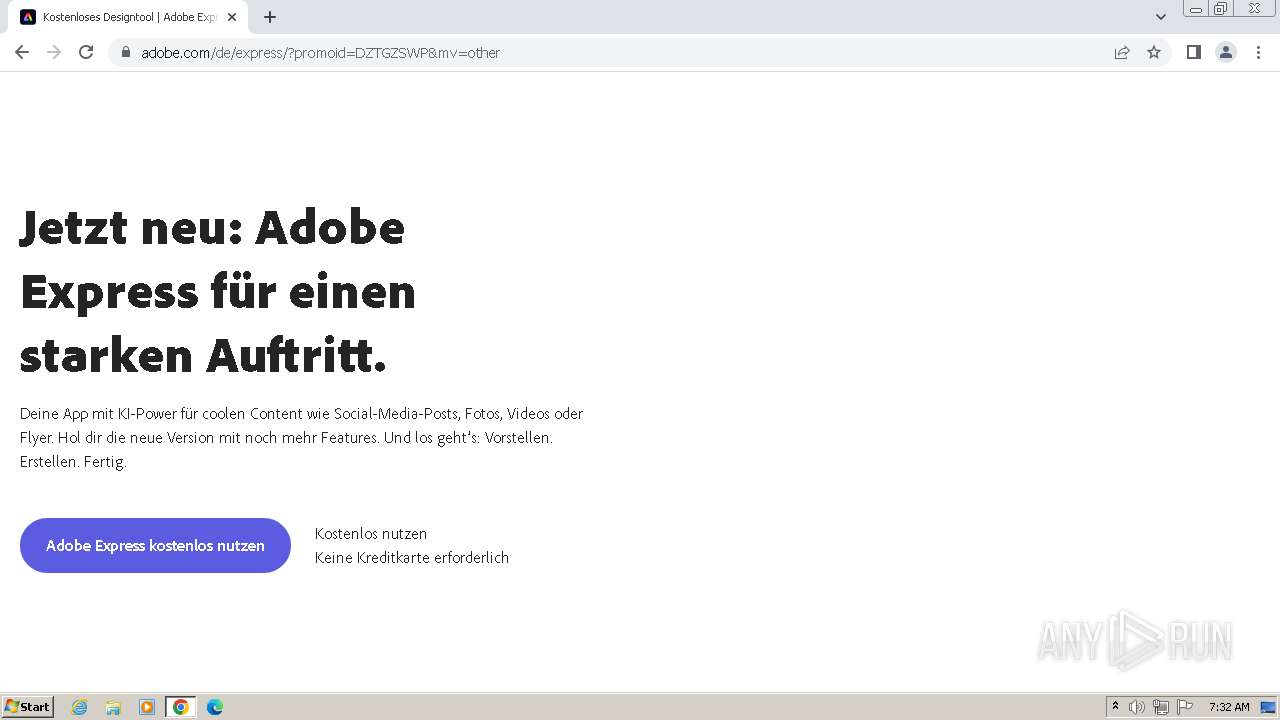Minimize the Chrome window
Screen dimensions: 1280x720
[x=1195, y=9]
